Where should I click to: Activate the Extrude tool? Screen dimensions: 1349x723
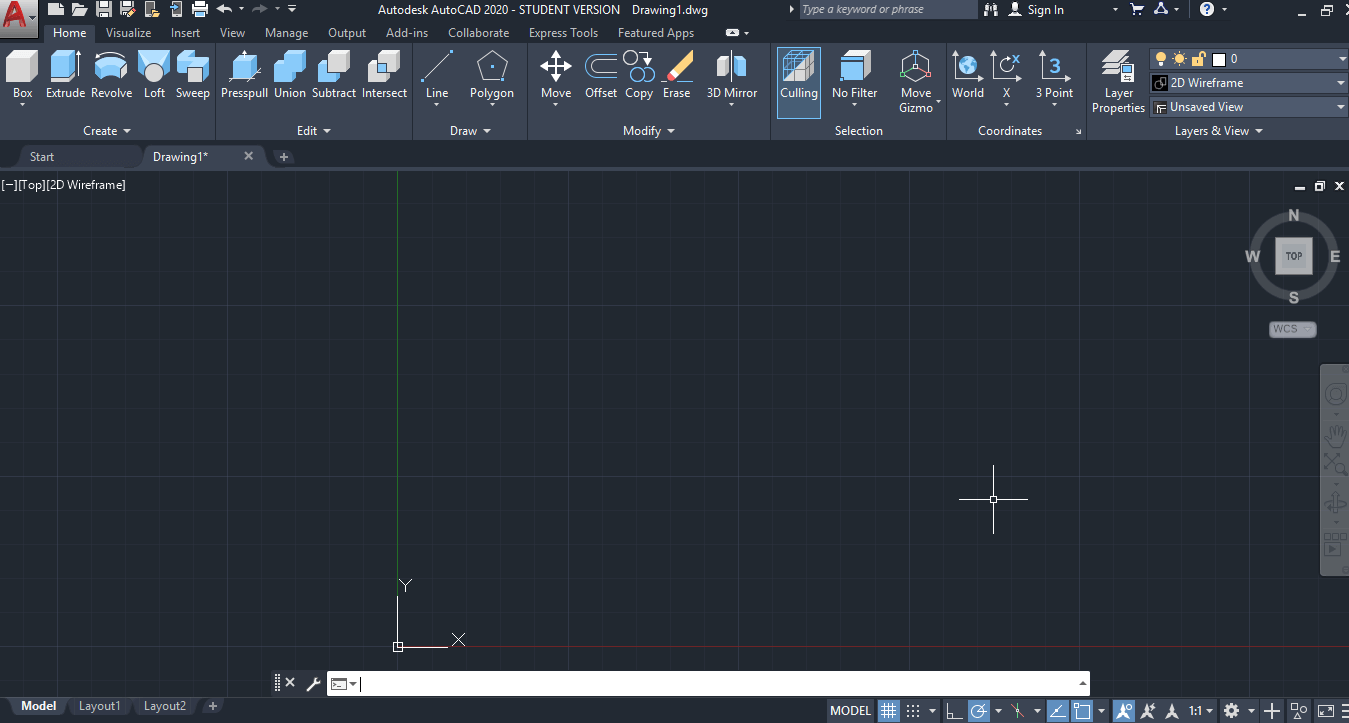tap(65, 75)
